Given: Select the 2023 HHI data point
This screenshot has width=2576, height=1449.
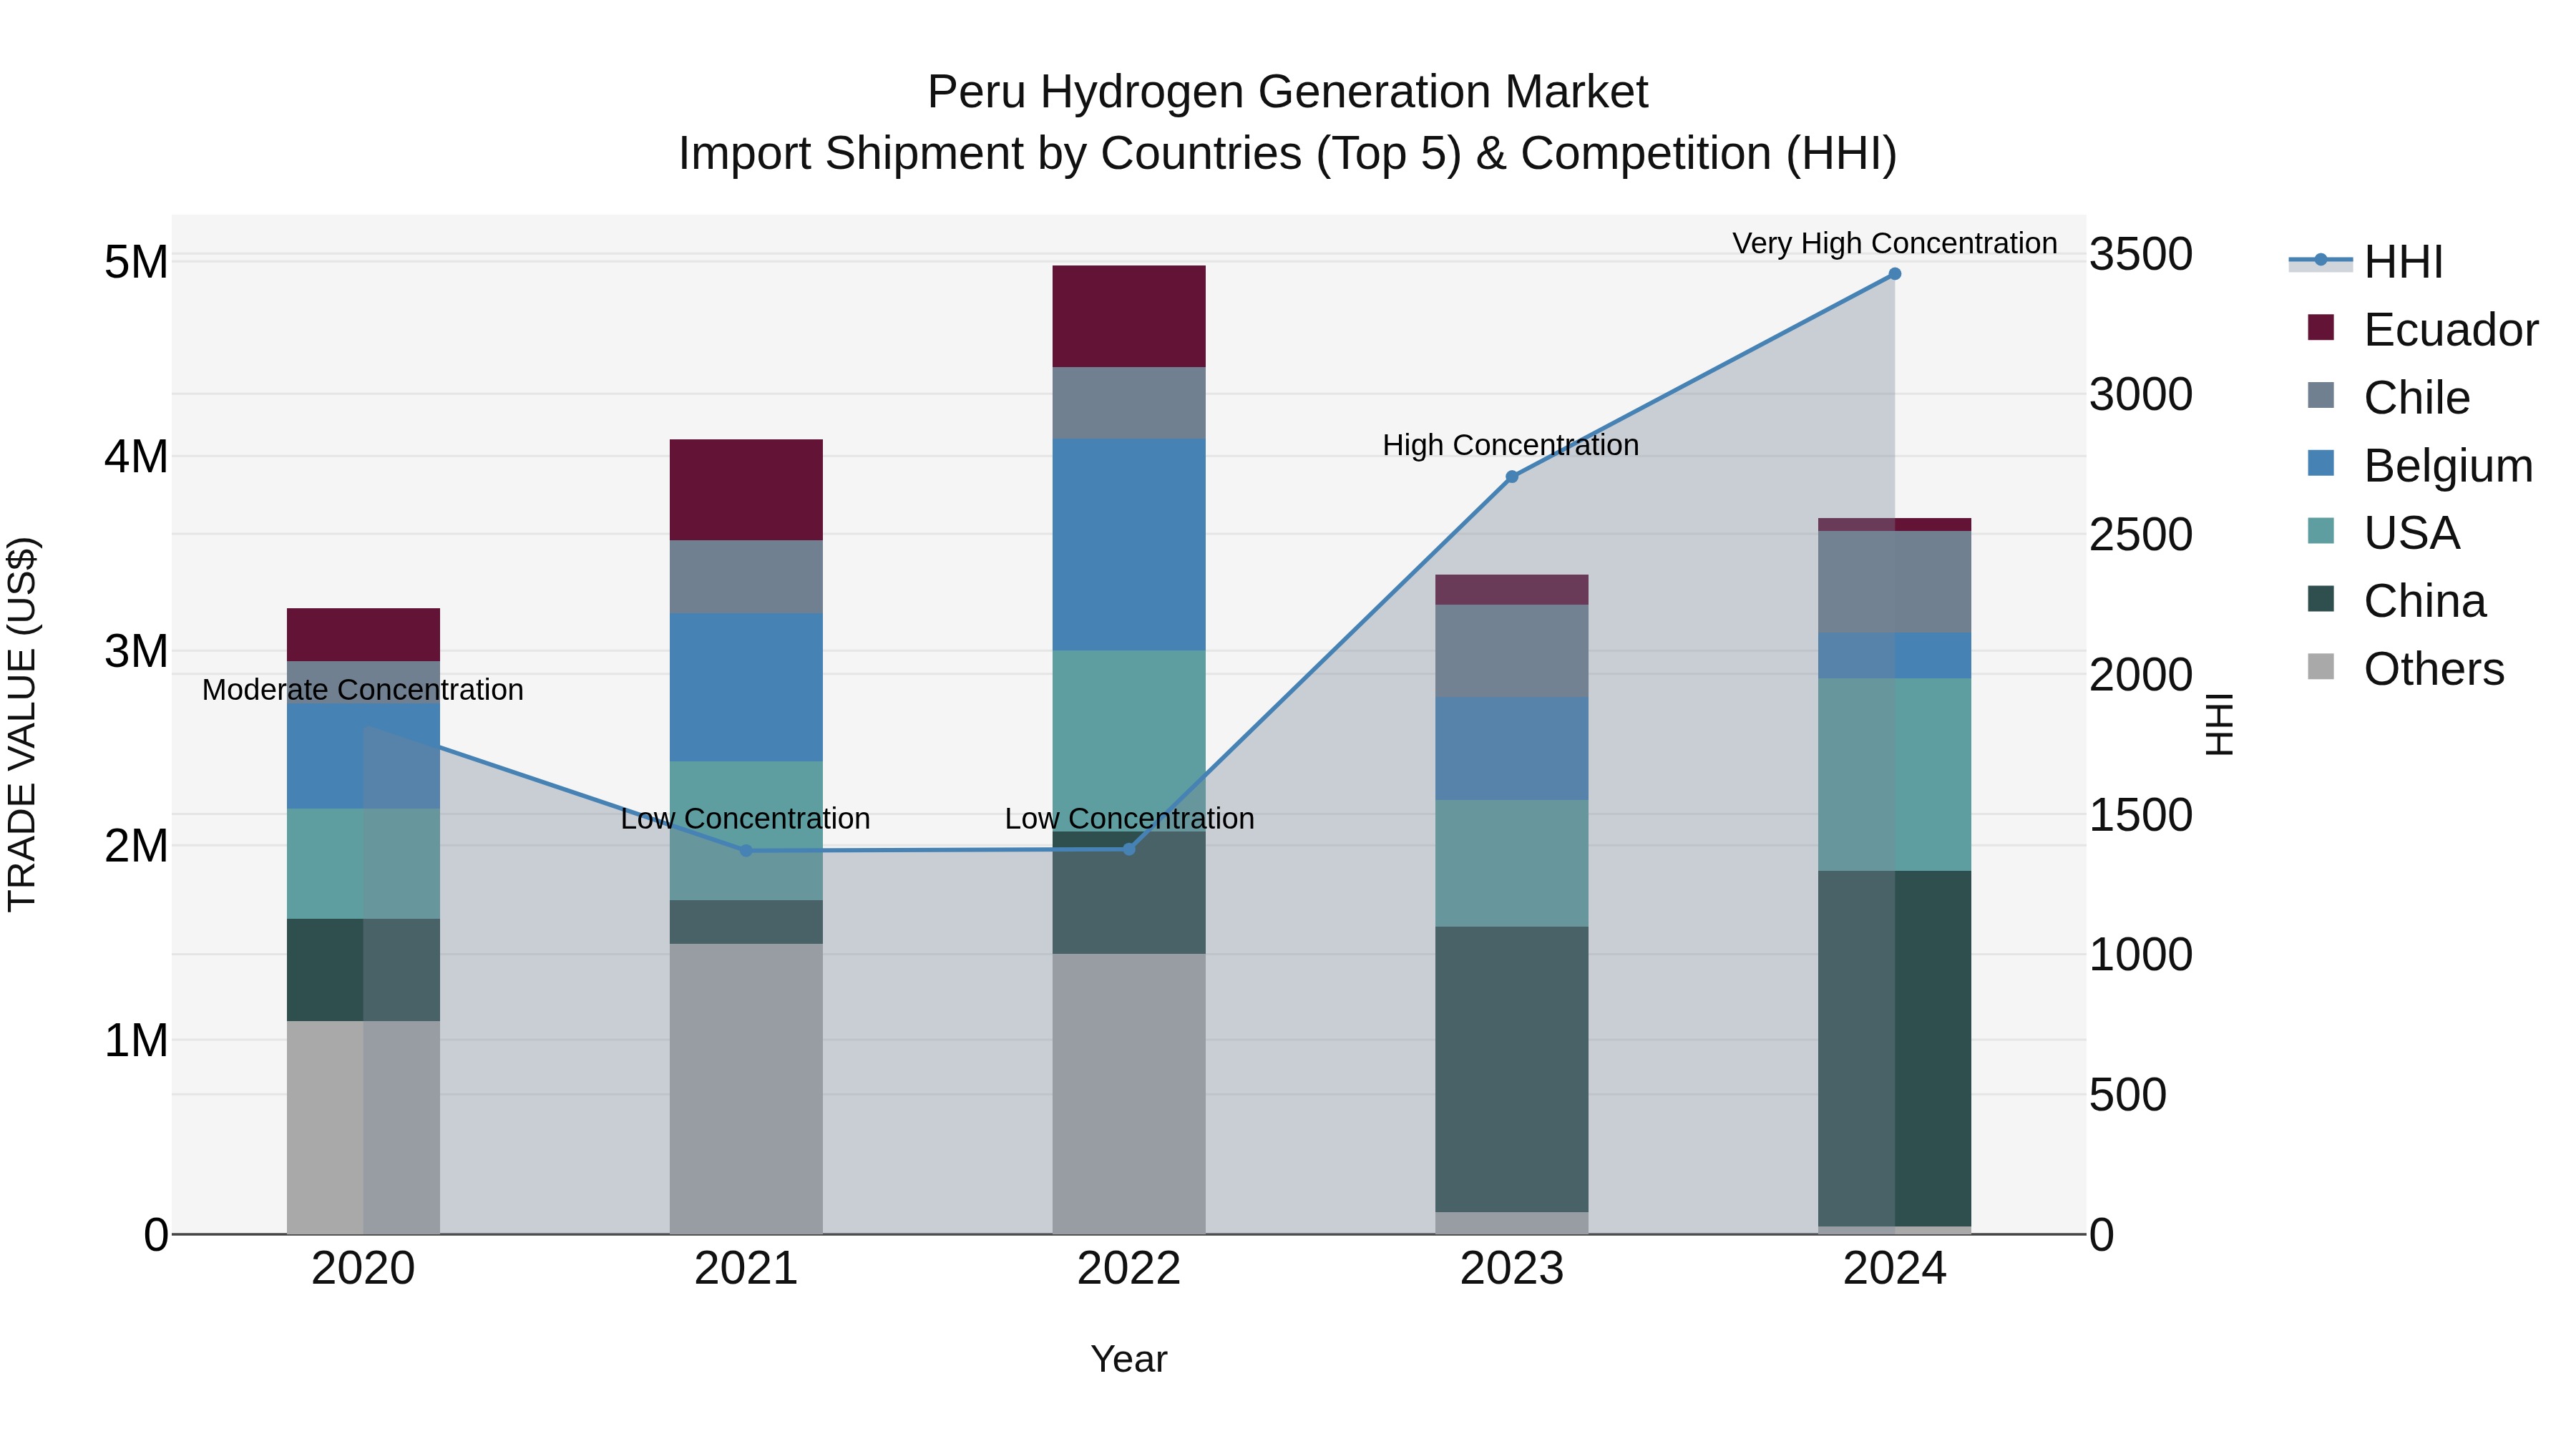Looking at the screenshot, I should point(1512,477).
